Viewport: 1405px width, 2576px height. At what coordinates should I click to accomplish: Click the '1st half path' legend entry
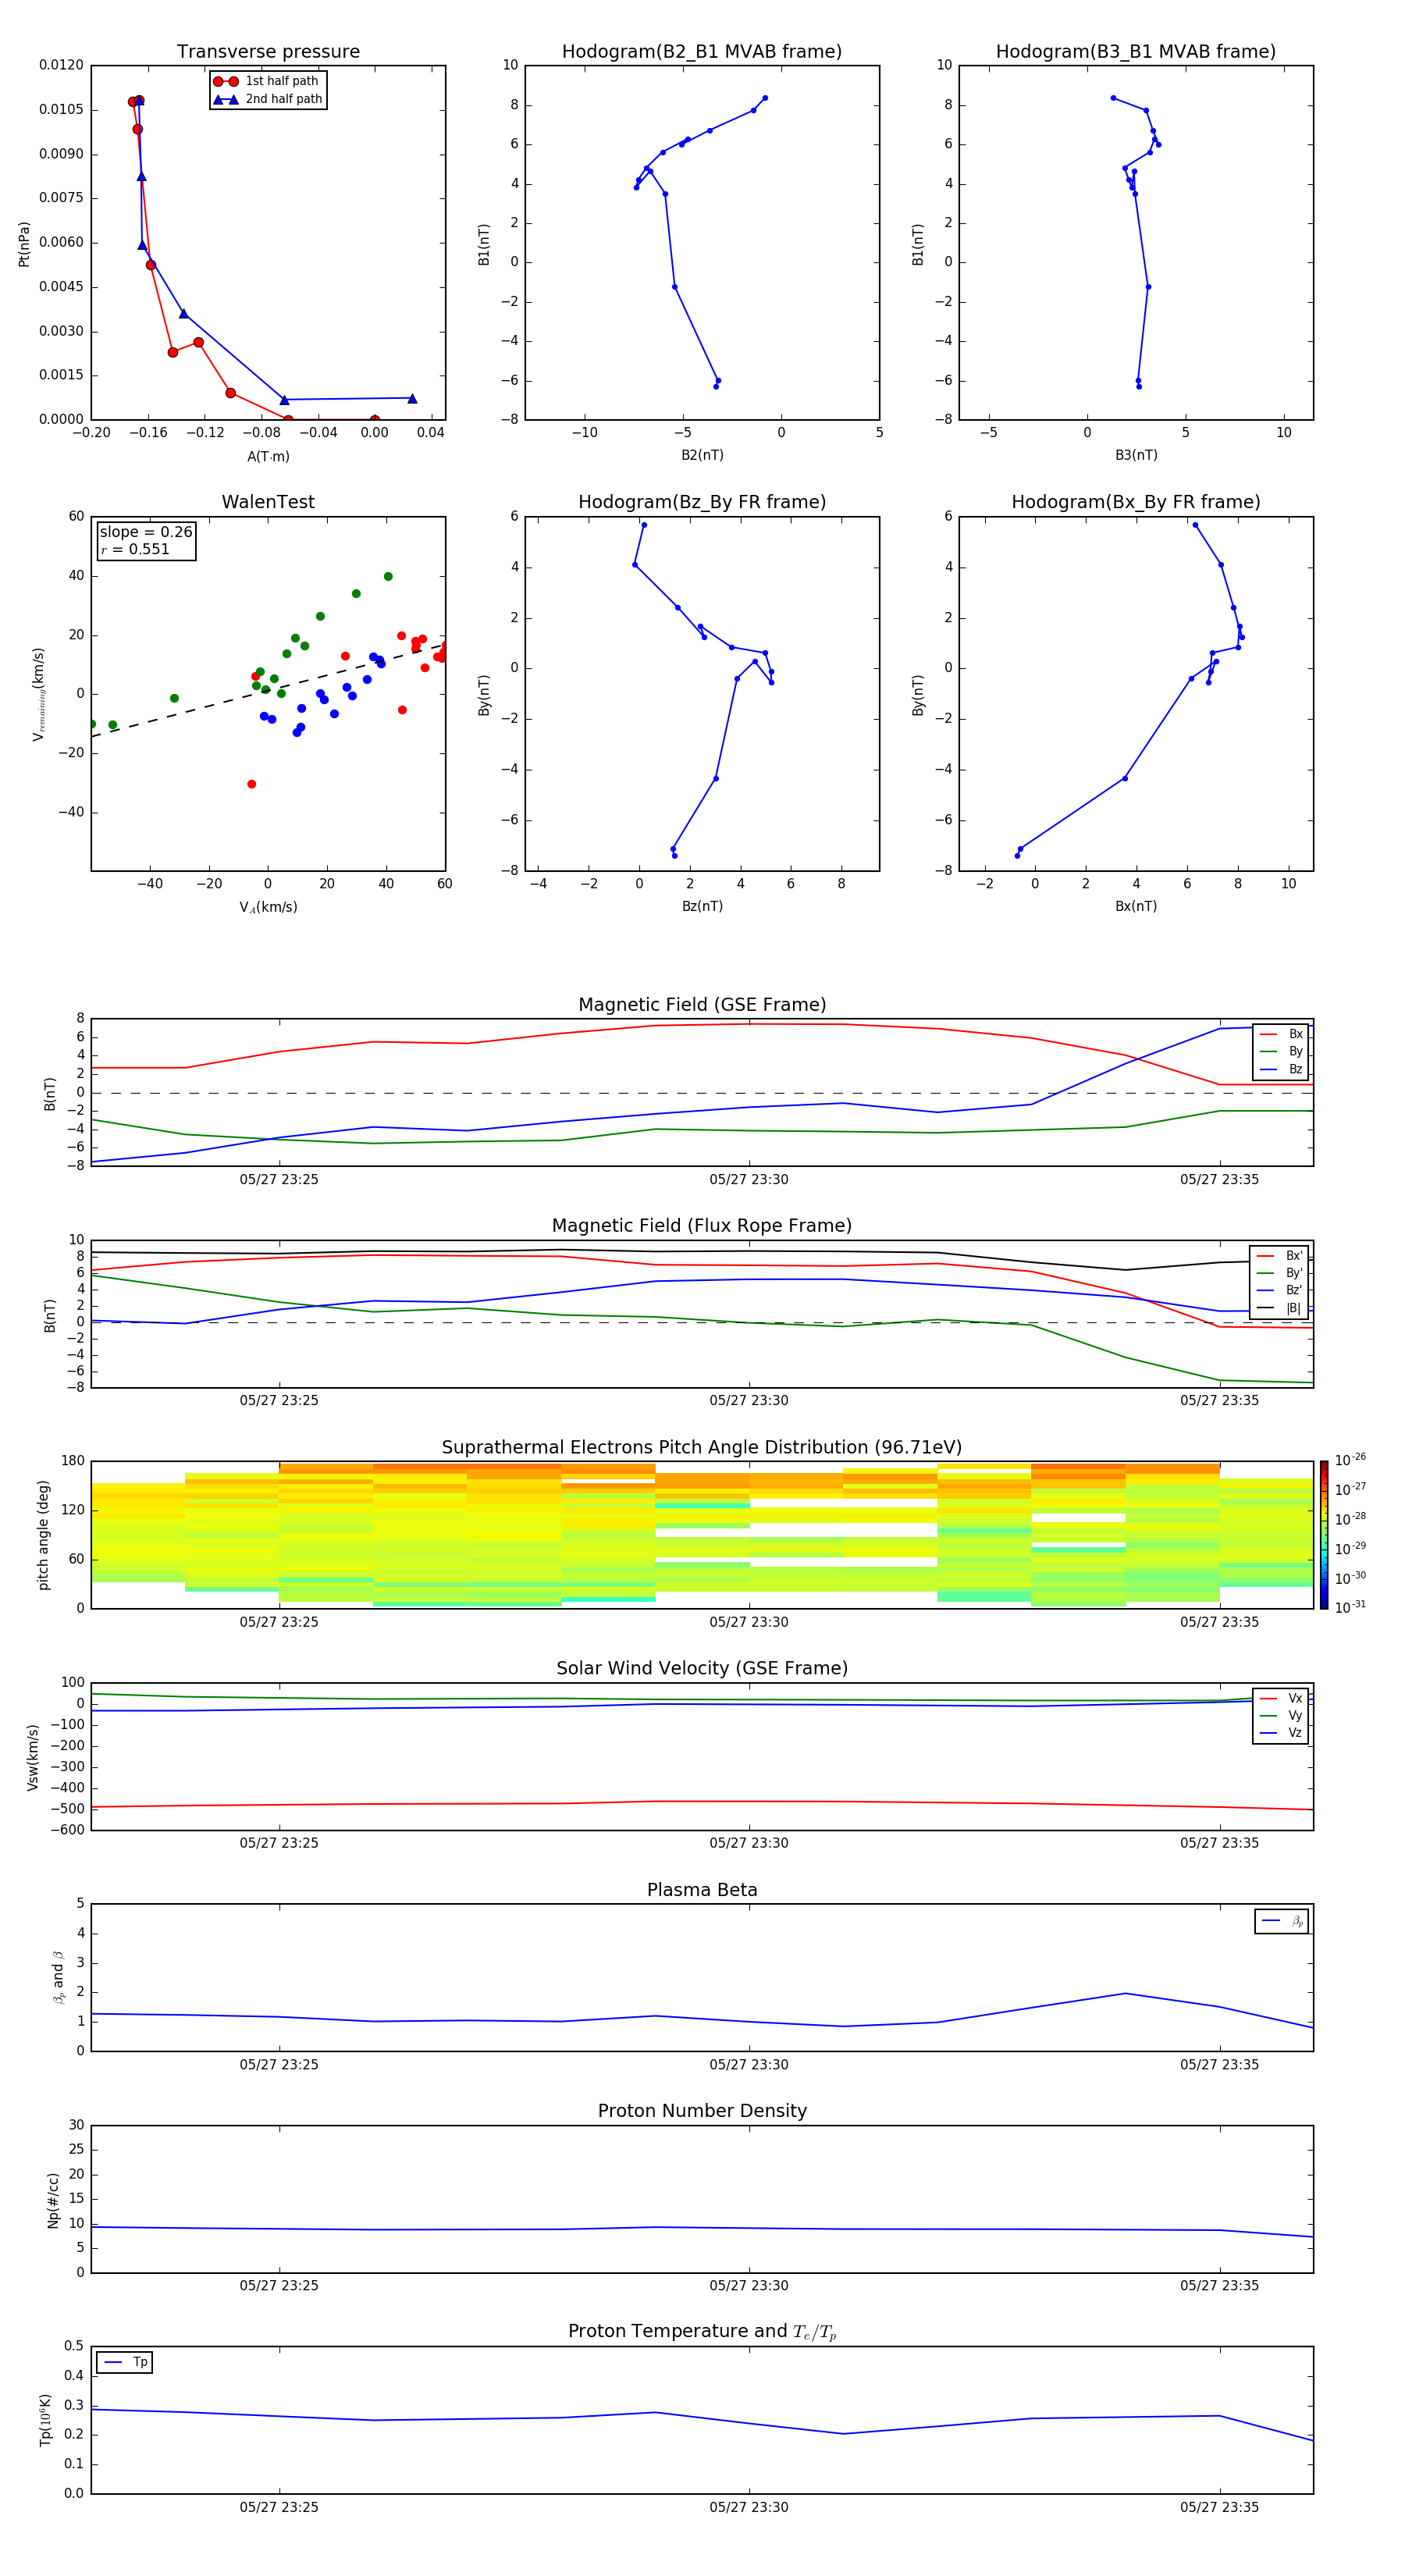coord(267,81)
